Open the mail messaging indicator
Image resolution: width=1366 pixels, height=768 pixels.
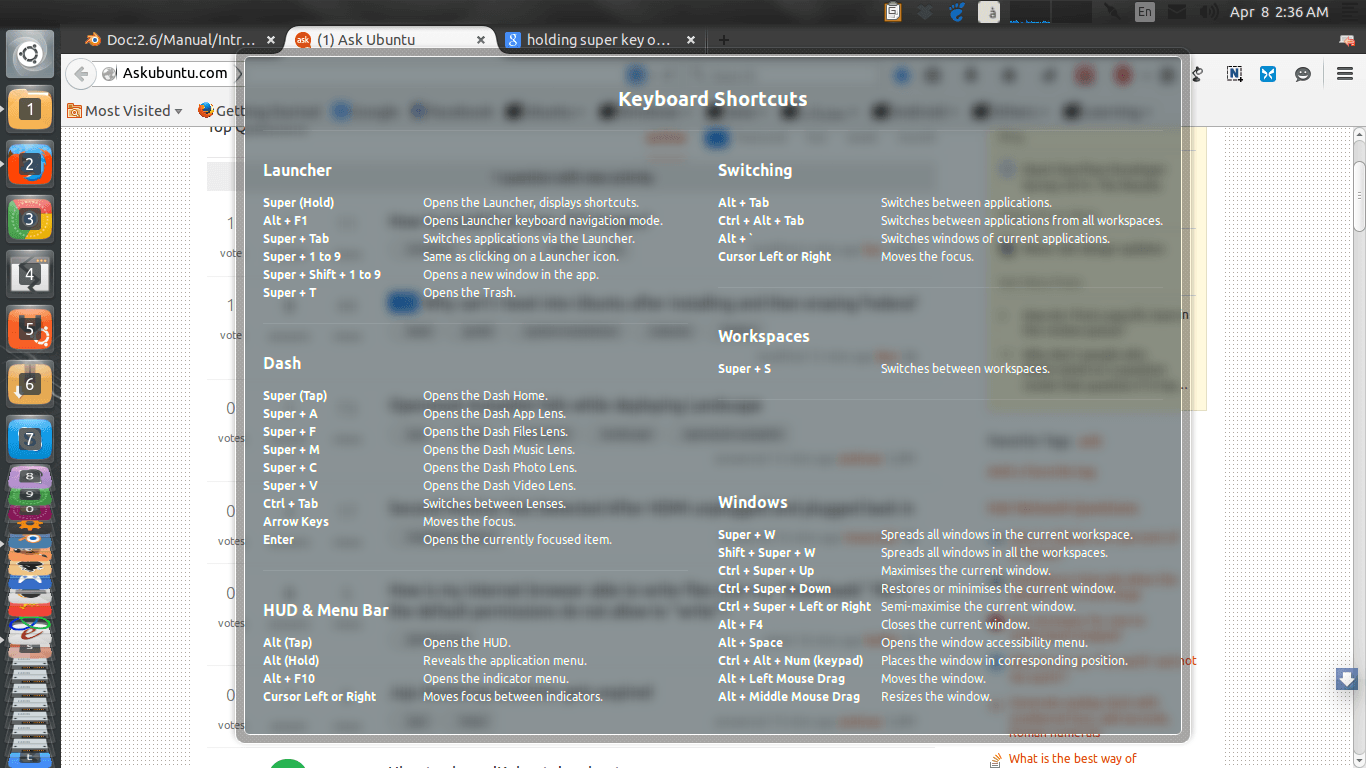[1177, 12]
